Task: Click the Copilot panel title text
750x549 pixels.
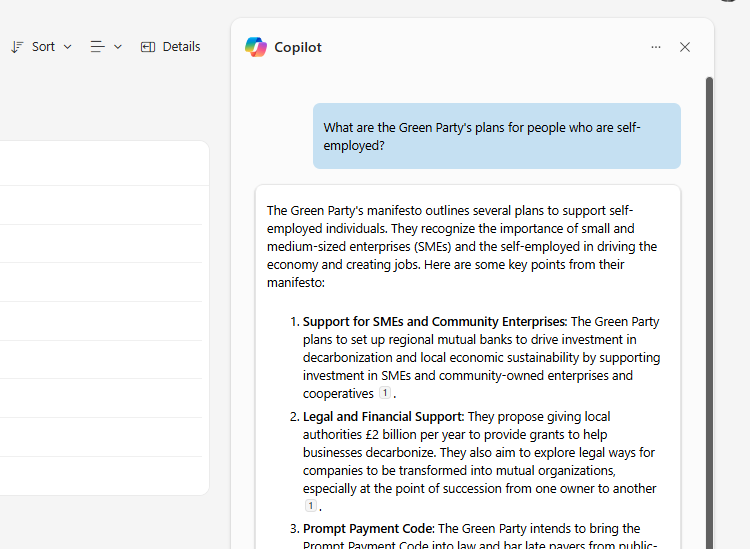Action: (x=298, y=47)
